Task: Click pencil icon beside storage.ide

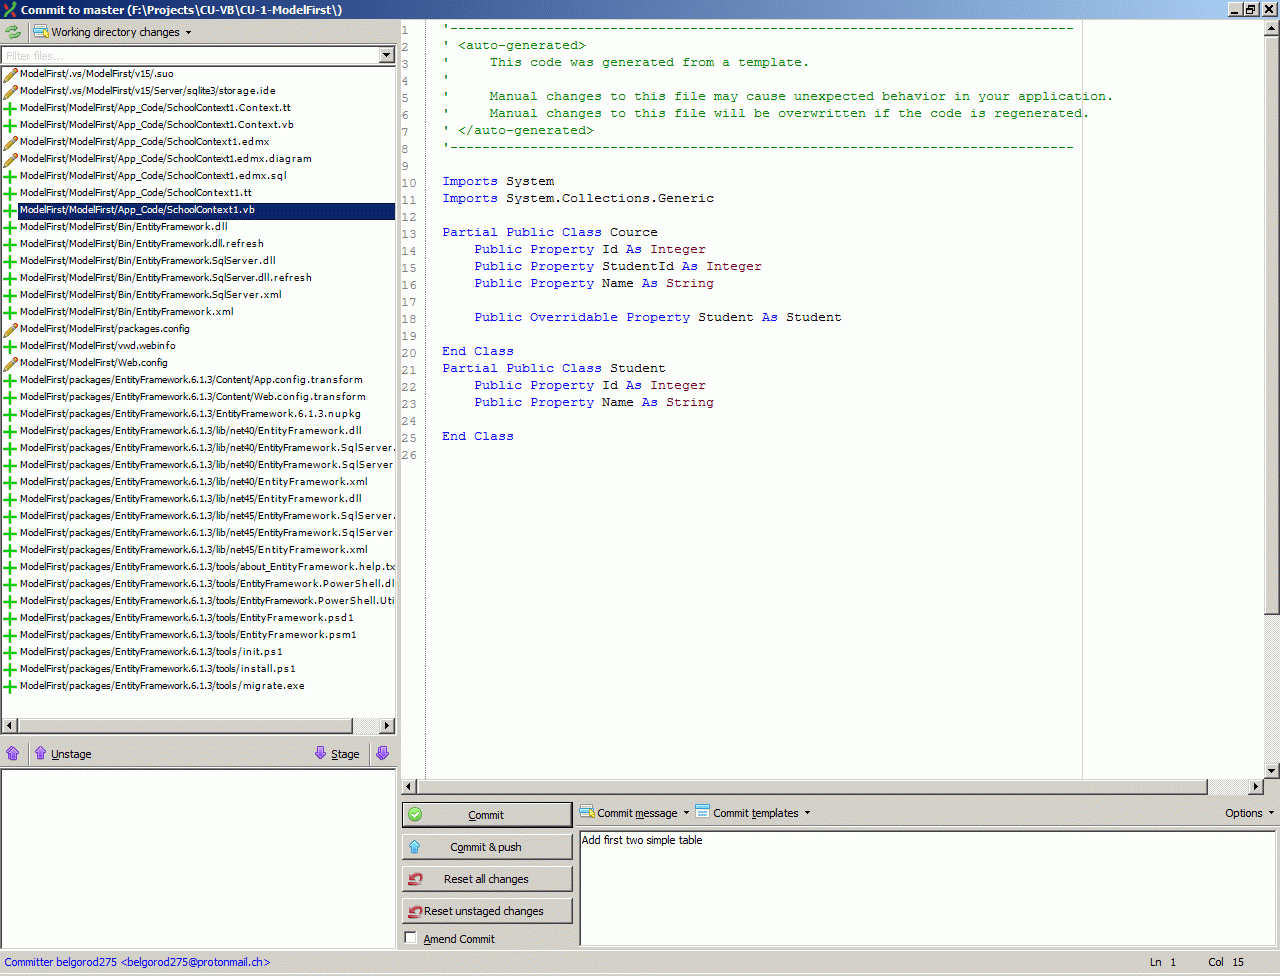Action: coord(10,91)
